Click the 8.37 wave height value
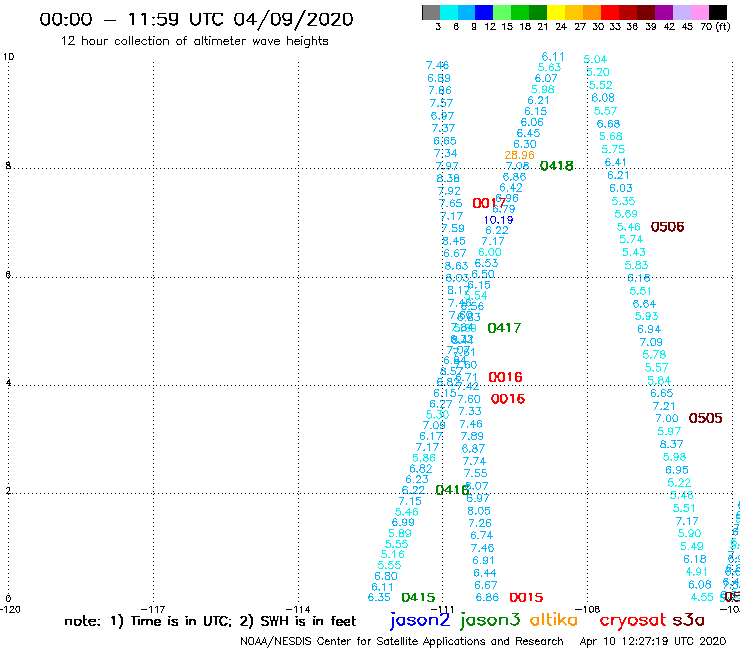 (x=671, y=444)
